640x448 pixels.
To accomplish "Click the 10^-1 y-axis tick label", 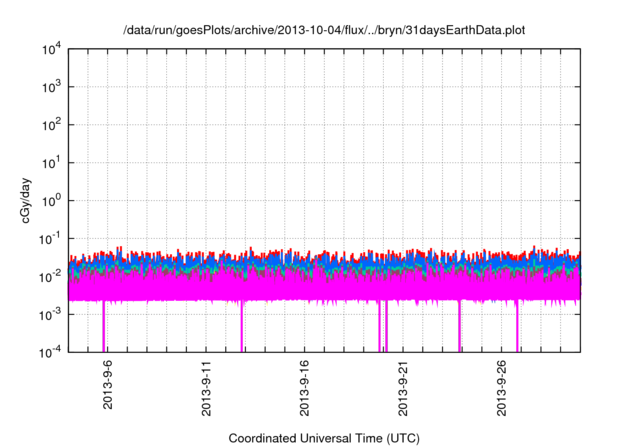I will pos(51,239).
